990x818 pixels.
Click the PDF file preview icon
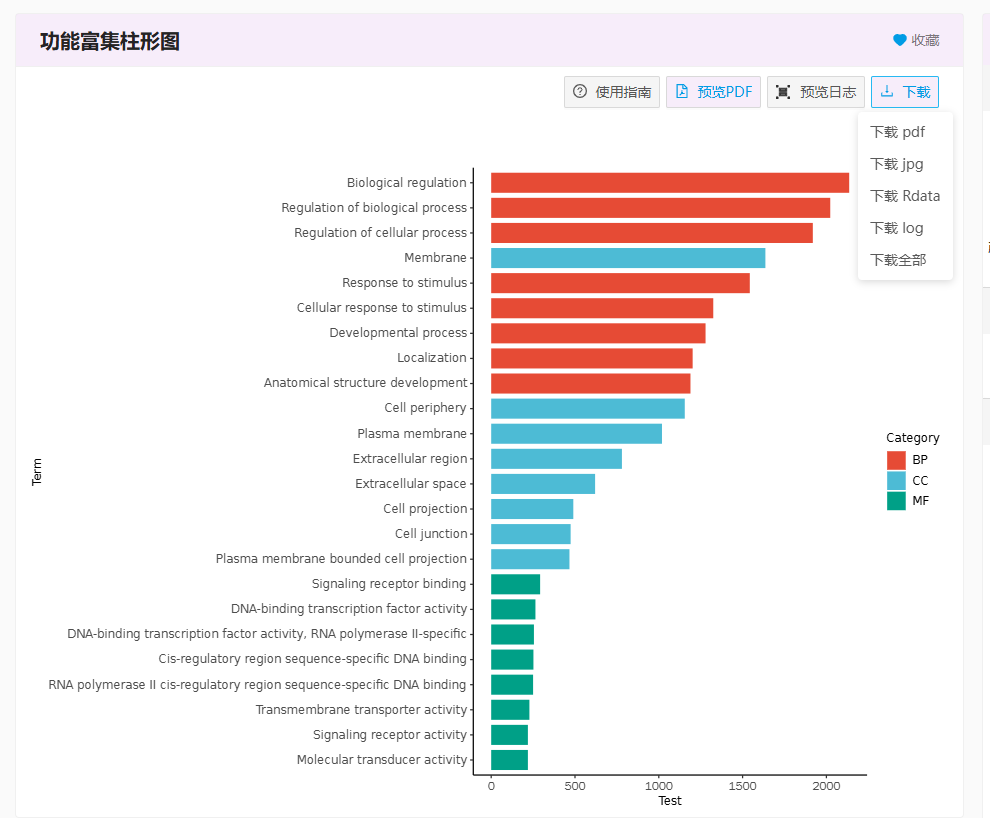[x=682, y=92]
